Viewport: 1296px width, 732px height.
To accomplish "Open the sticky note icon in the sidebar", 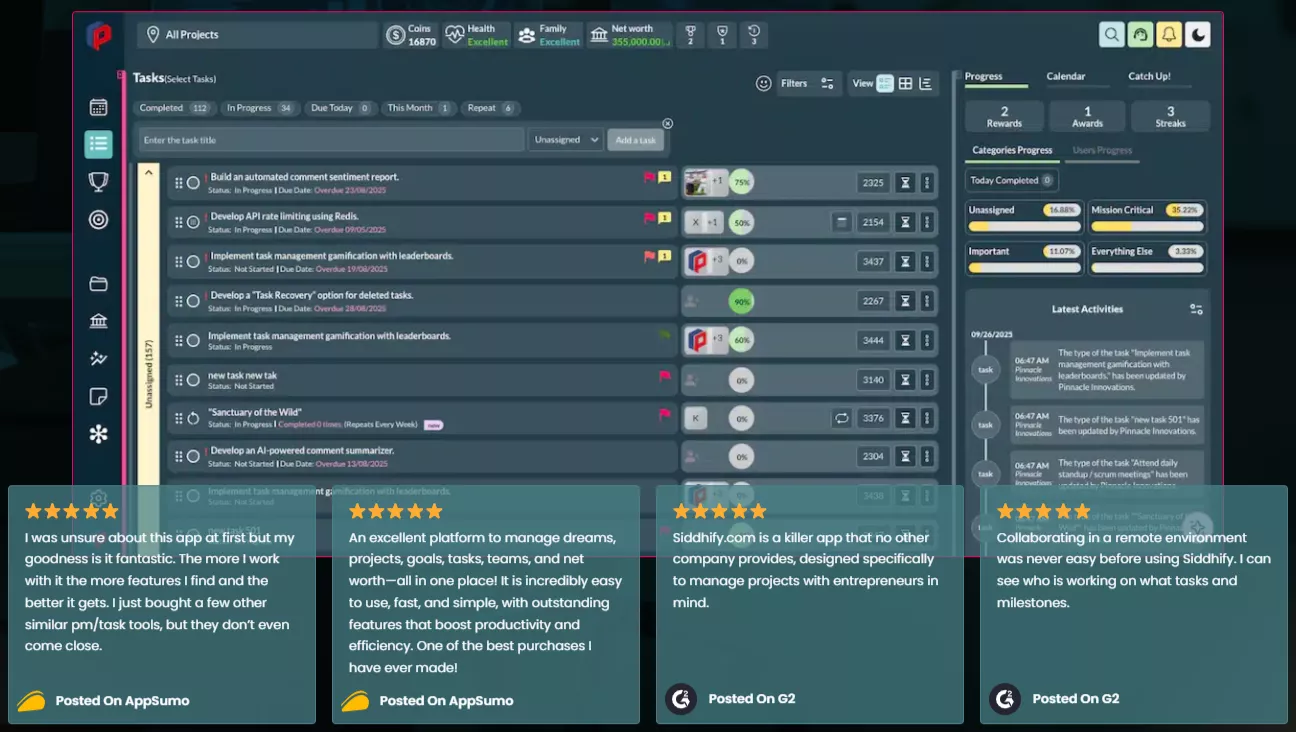I will [x=98, y=397].
